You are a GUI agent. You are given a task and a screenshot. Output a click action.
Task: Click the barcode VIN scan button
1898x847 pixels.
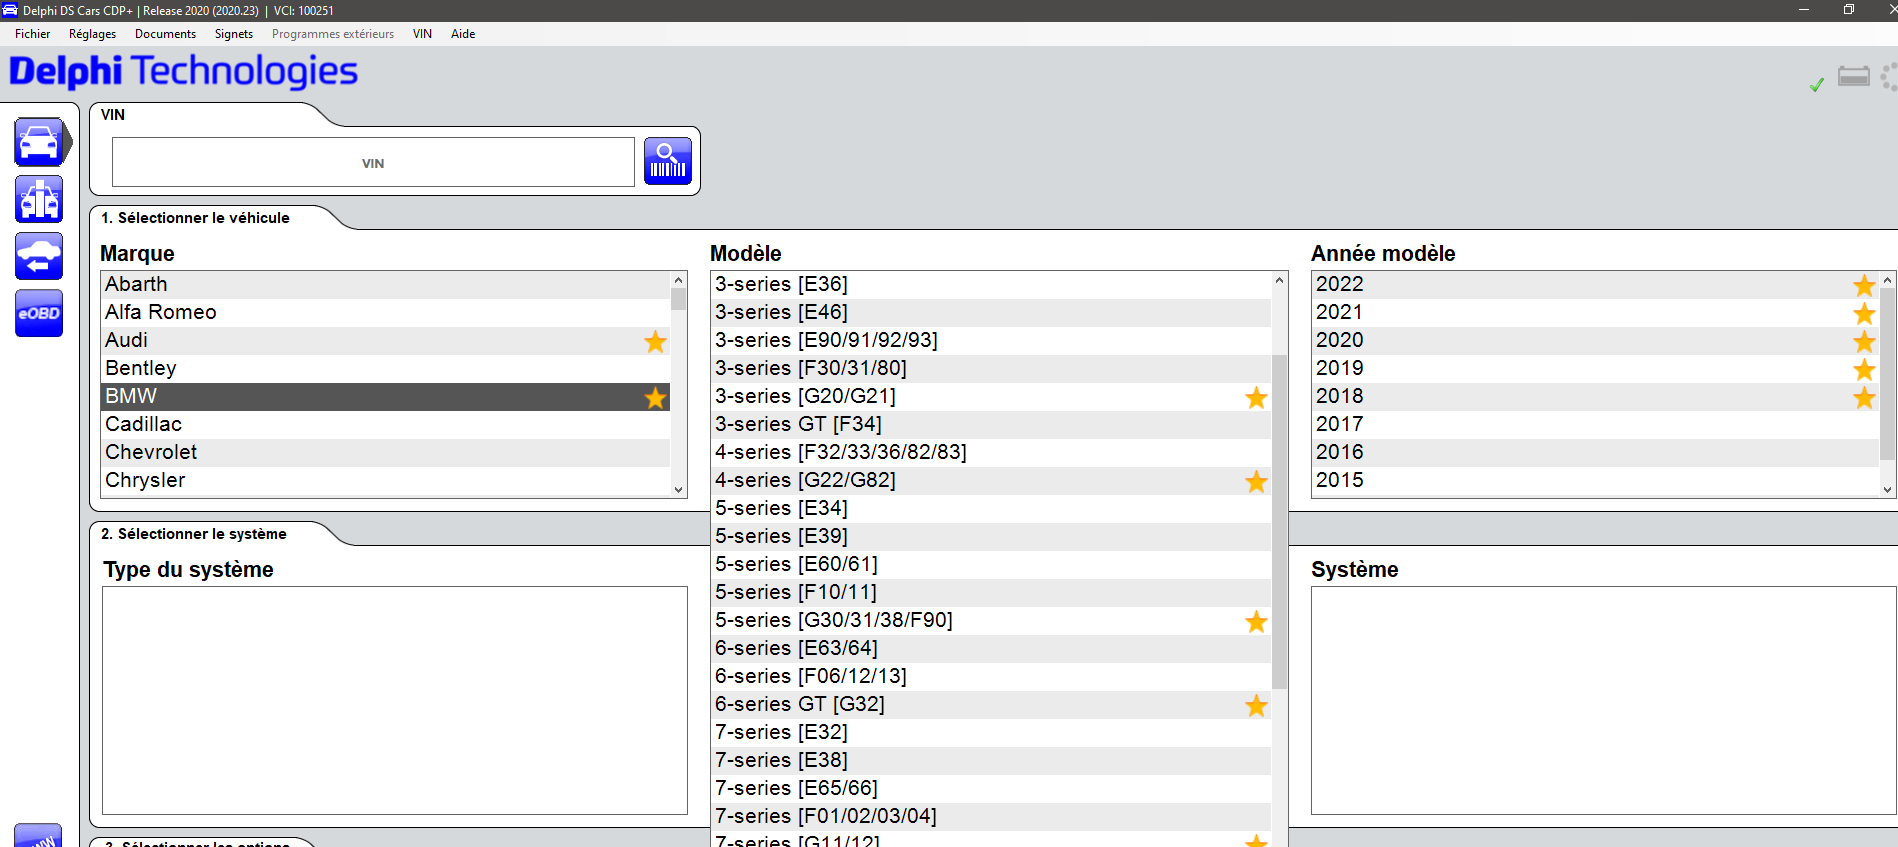[x=668, y=161]
